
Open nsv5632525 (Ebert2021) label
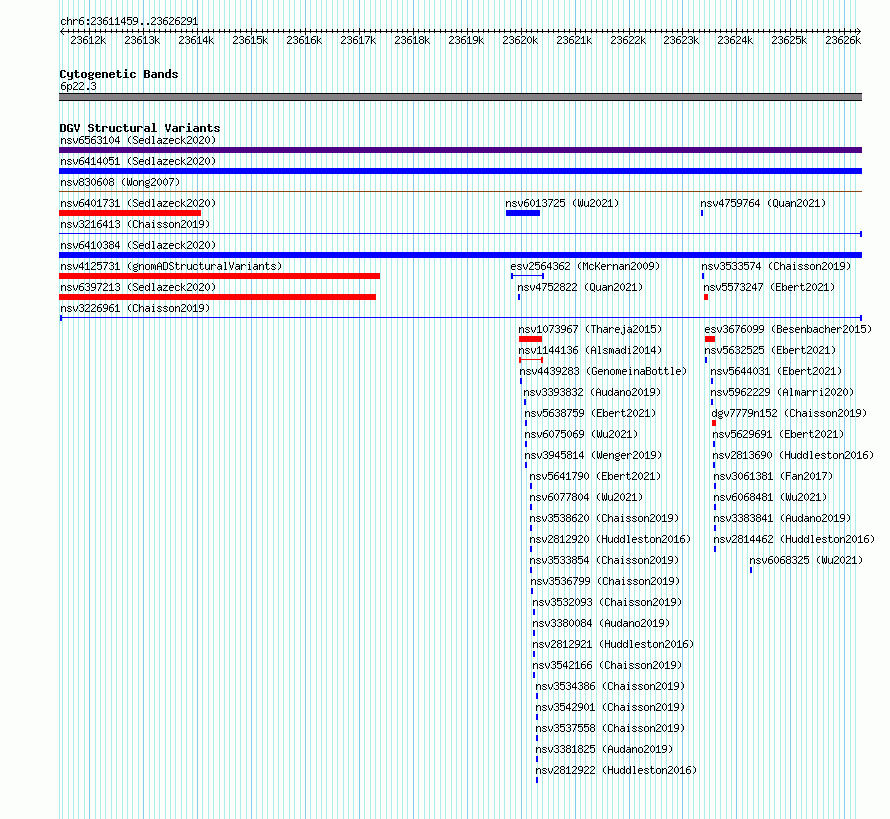(x=770, y=350)
